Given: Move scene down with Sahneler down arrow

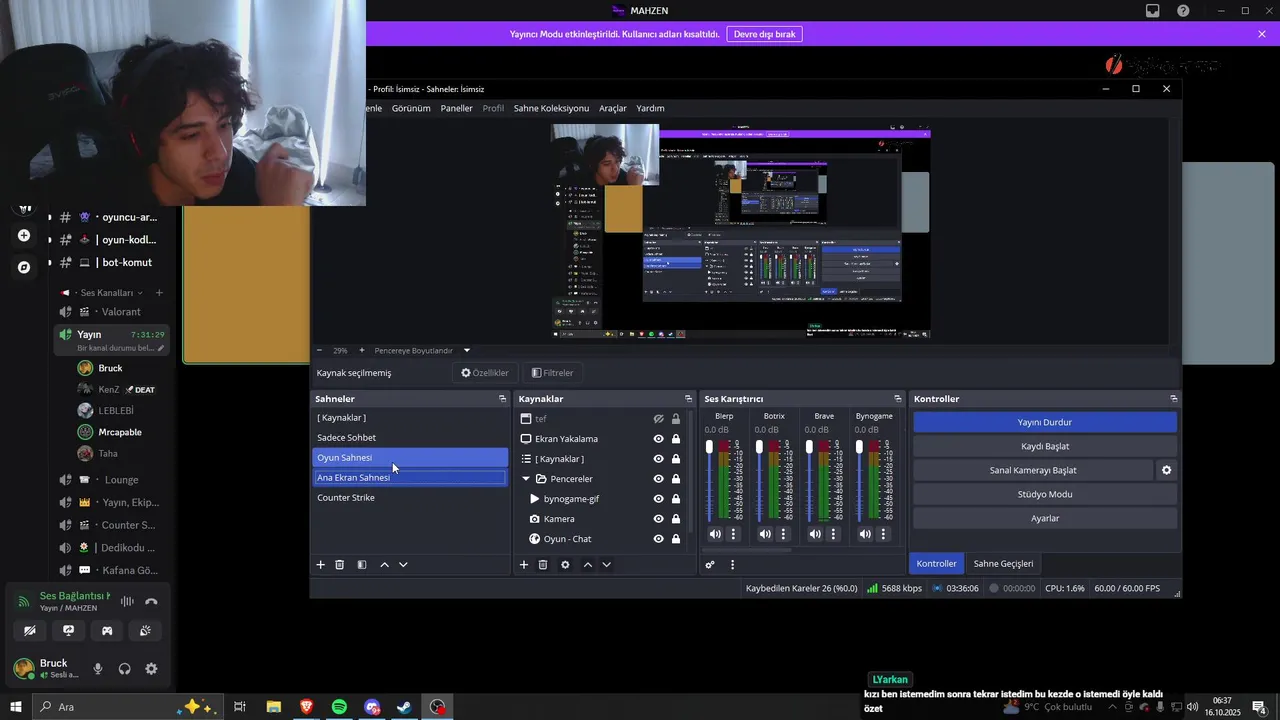Looking at the screenshot, I should point(403,565).
